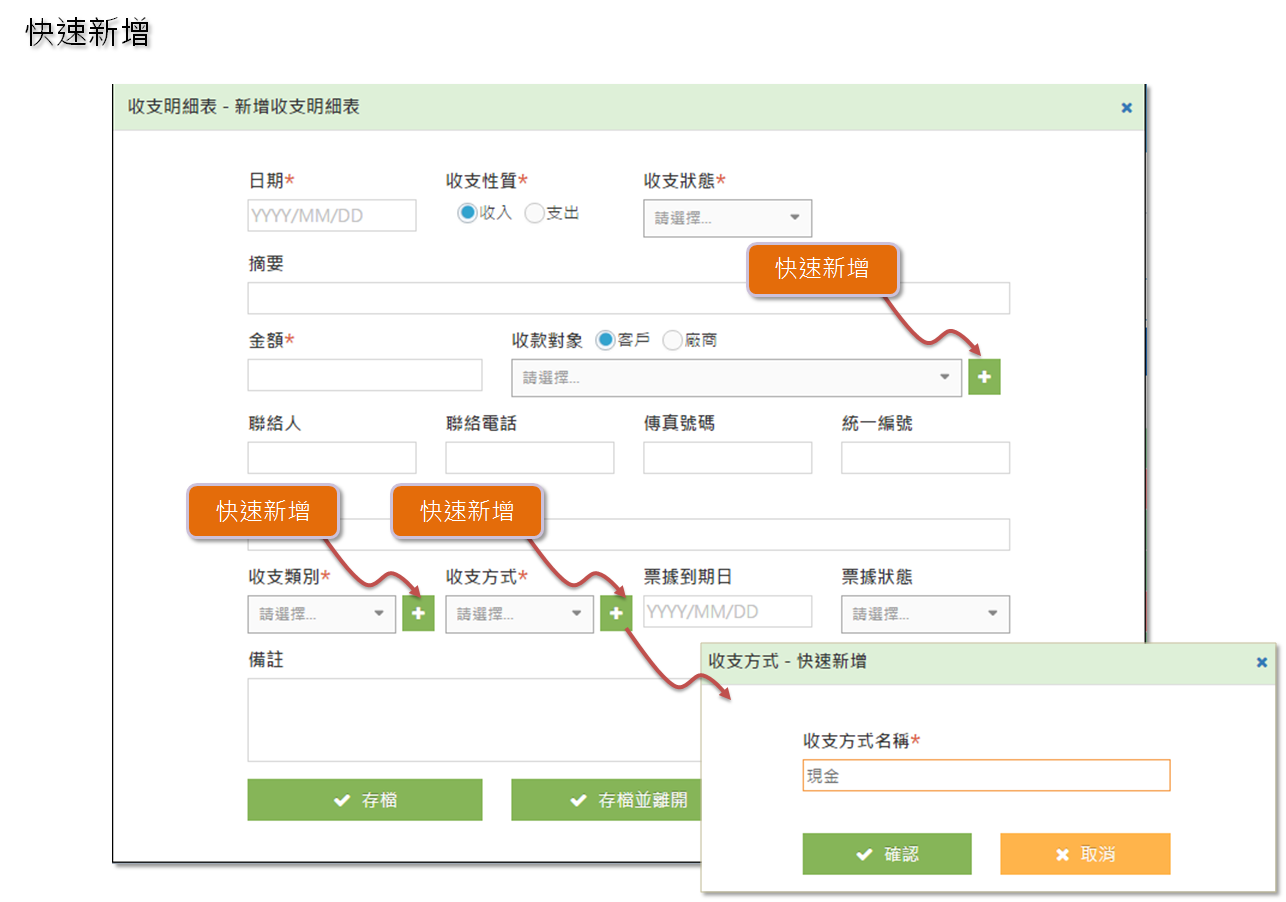Open the 收支類別 dropdown

322,614
